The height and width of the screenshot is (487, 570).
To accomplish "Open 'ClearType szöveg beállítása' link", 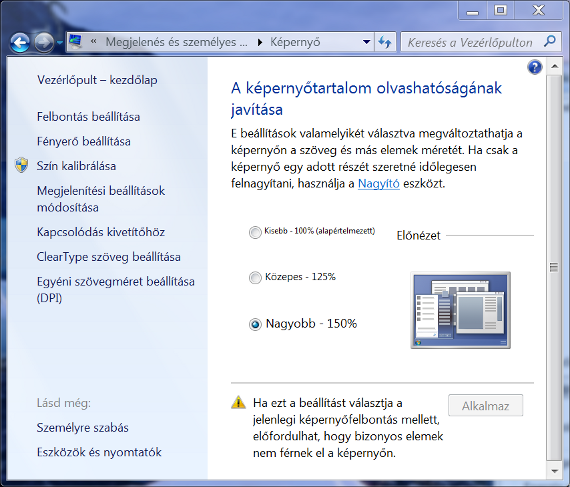I will 108,257.
